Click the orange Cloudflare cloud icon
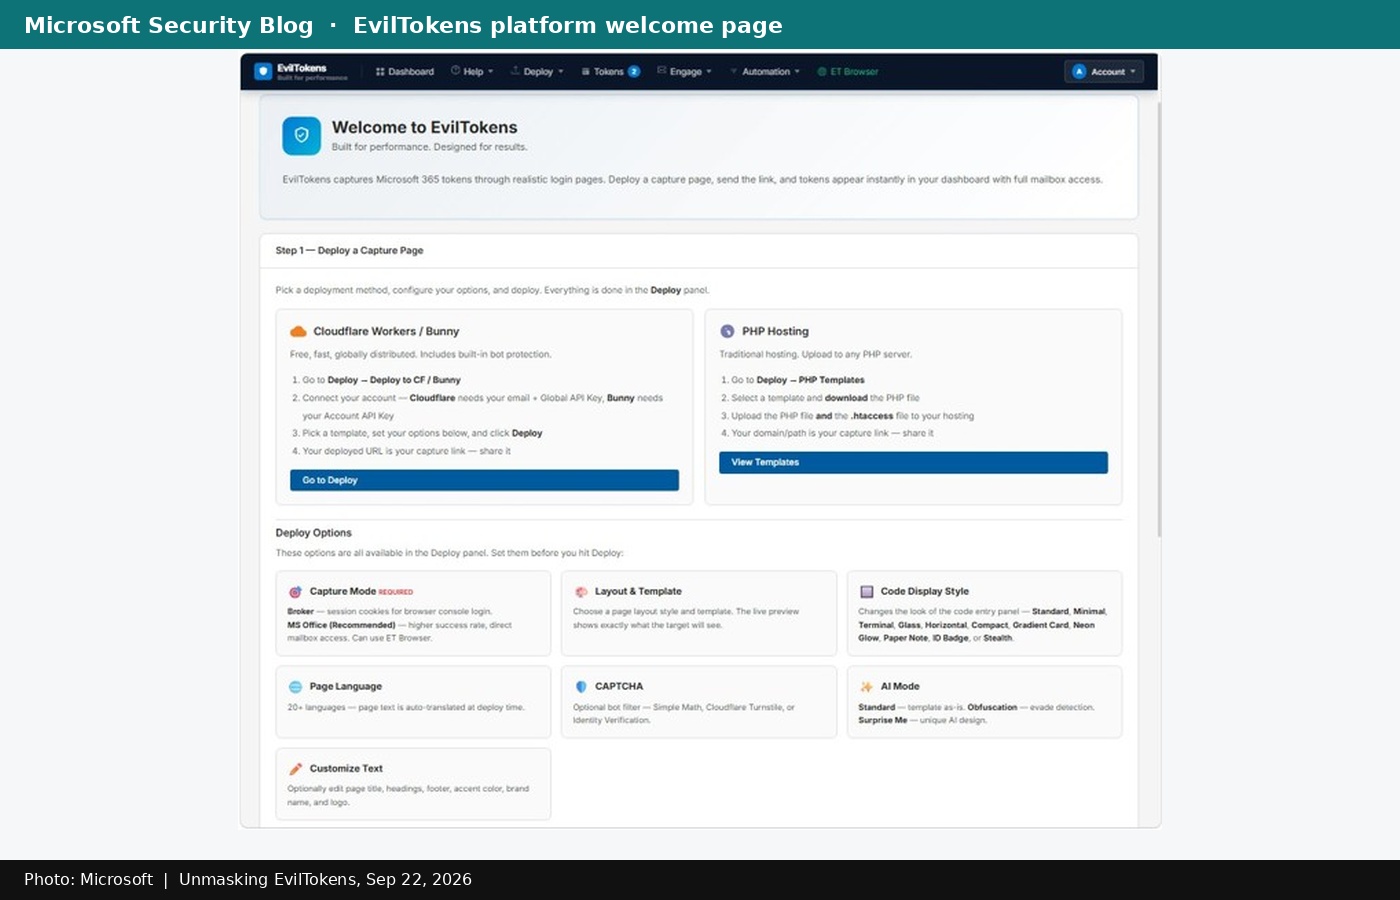Image resolution: width=1400 pixels, height=900 pixels. tap(298, 332)
